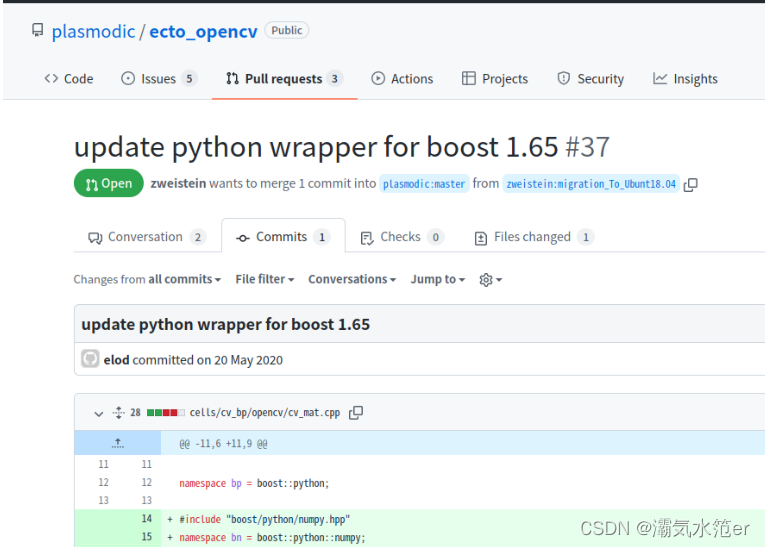Switch to the Code tab
Viewport: 765px width, 547px height.
point(69,79)
